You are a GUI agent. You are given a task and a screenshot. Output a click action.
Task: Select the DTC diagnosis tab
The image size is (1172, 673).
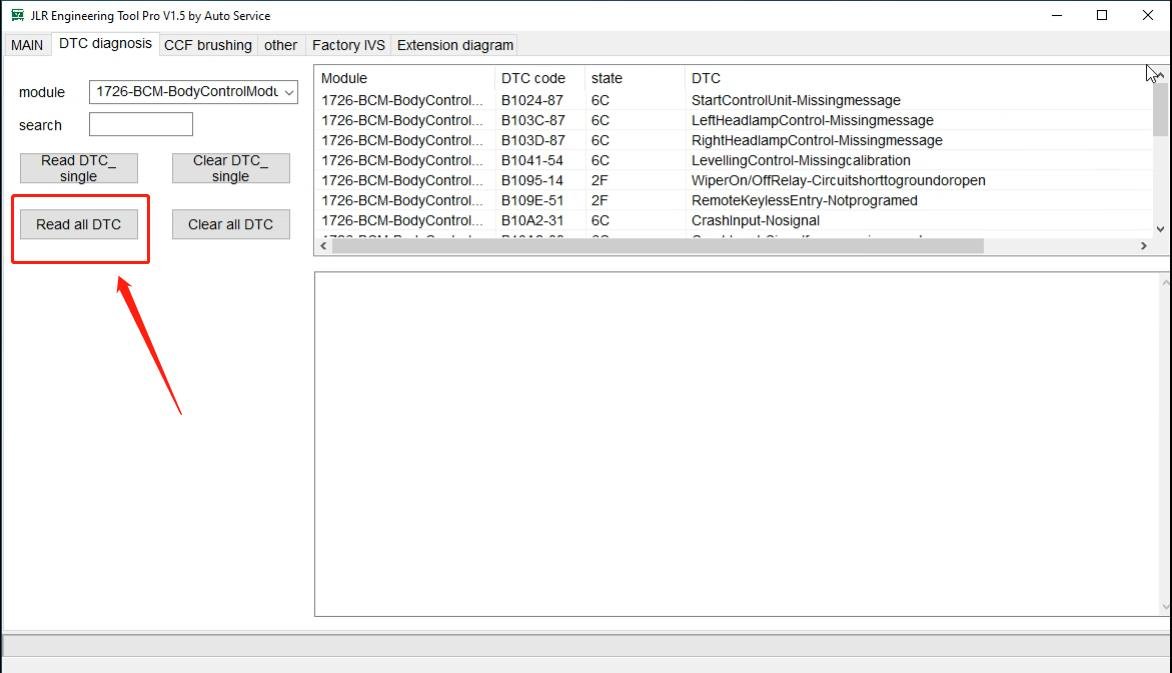pyautogui.click(x=105, y=43)
